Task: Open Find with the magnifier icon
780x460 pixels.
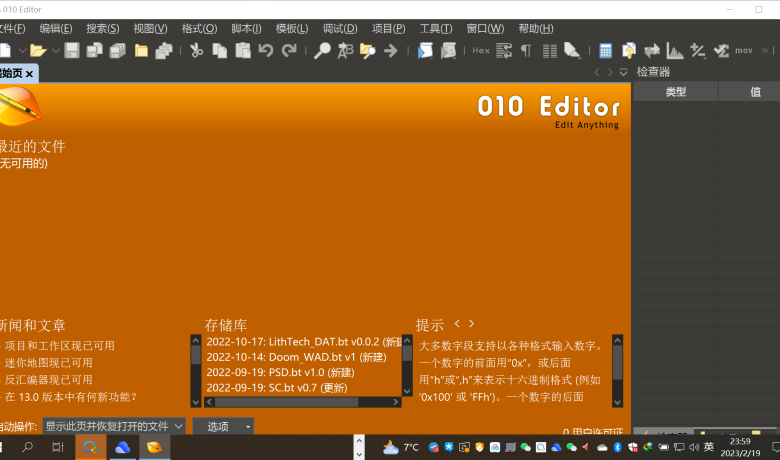Action: coord(322,50)
